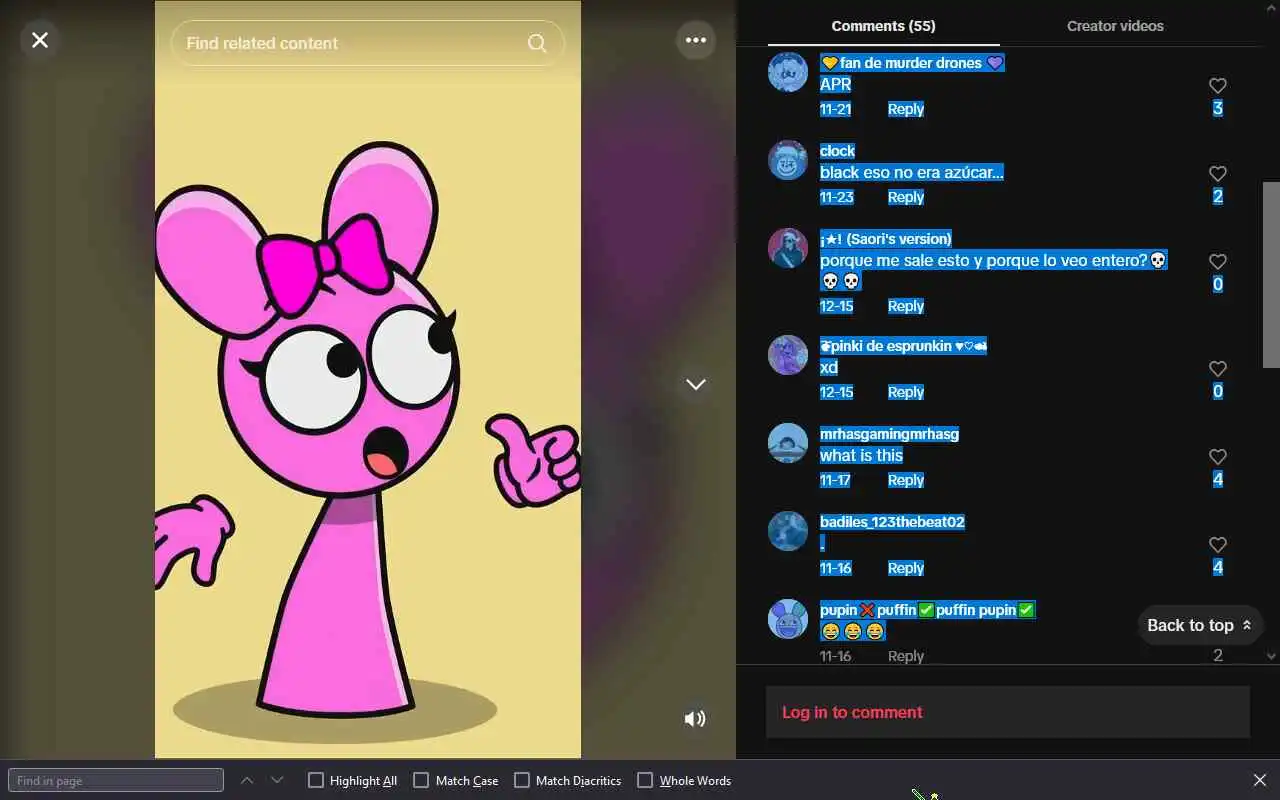Open fan de murder drones avatar
Screen dimensions: 1280x800
point(788,72)
